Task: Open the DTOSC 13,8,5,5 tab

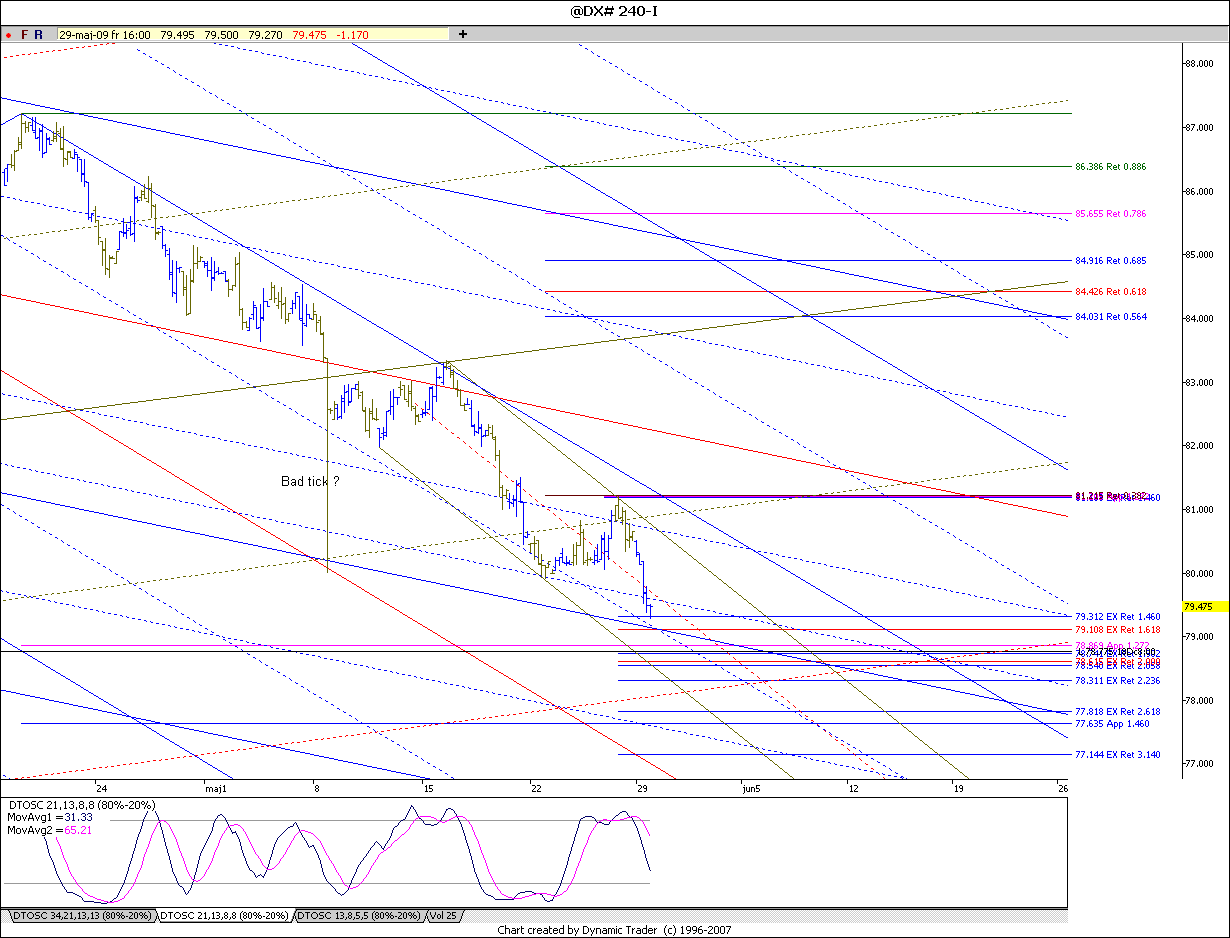Action: pos(358,916)
